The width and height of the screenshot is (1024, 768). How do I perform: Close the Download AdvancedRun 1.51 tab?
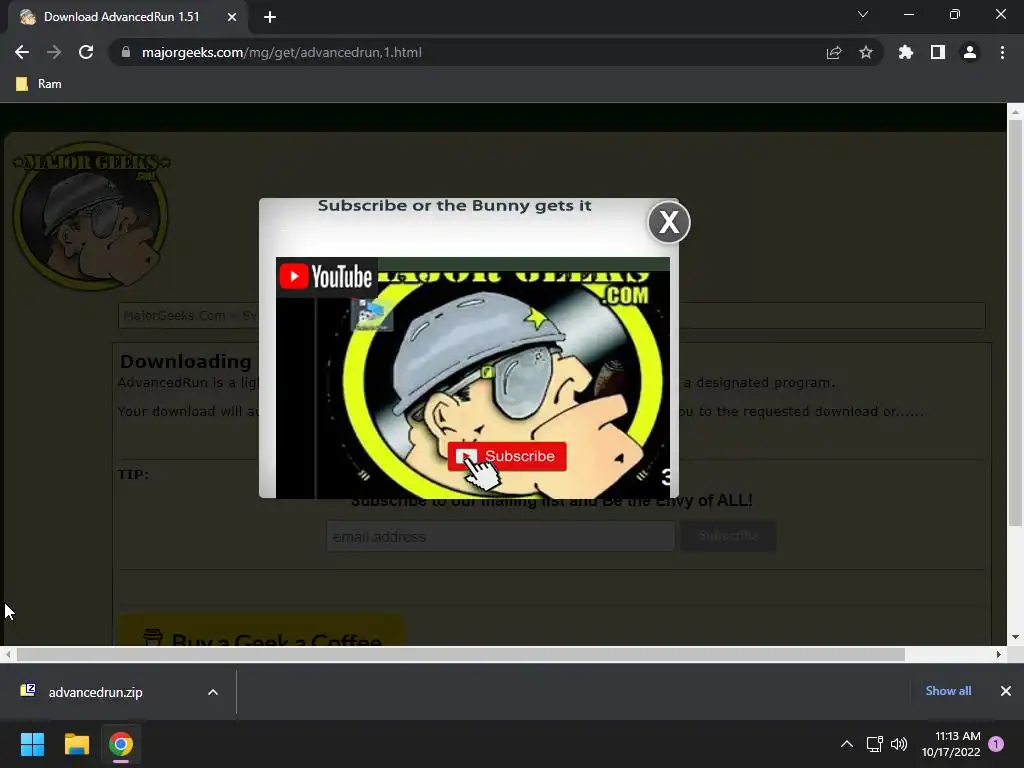pyautogui.click(x=232, y=17)
